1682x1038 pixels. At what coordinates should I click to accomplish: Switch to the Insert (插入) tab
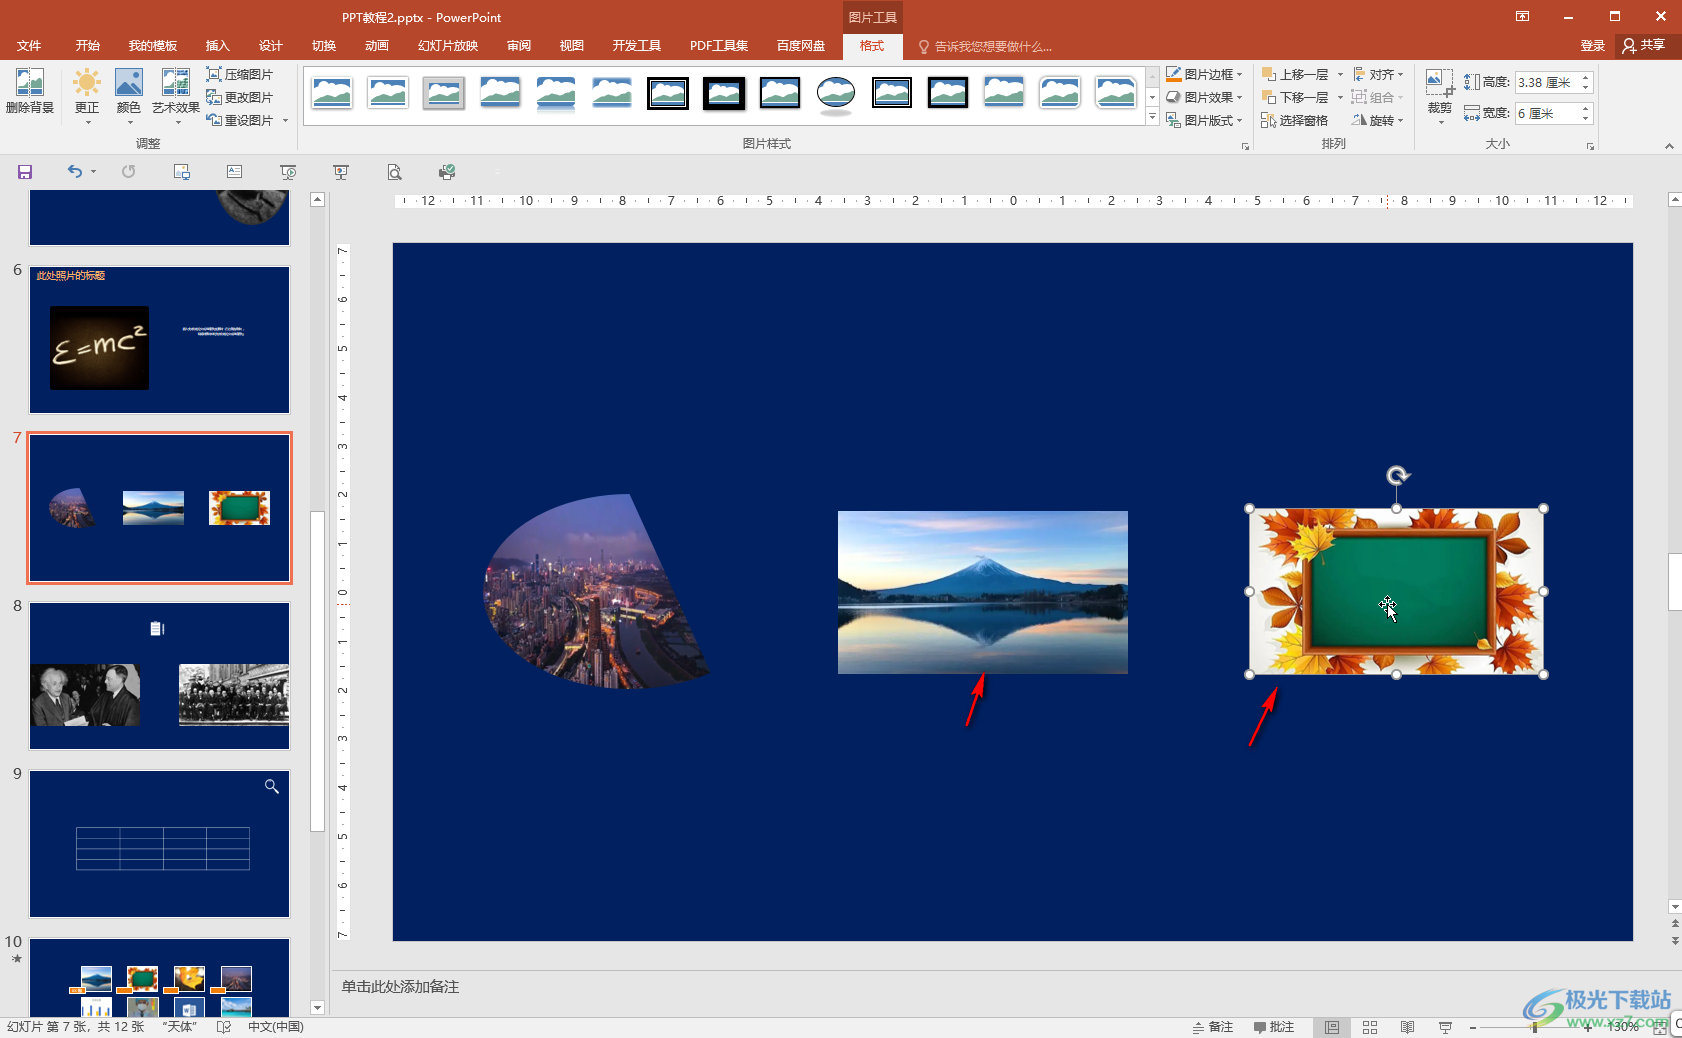pos(218,46)
